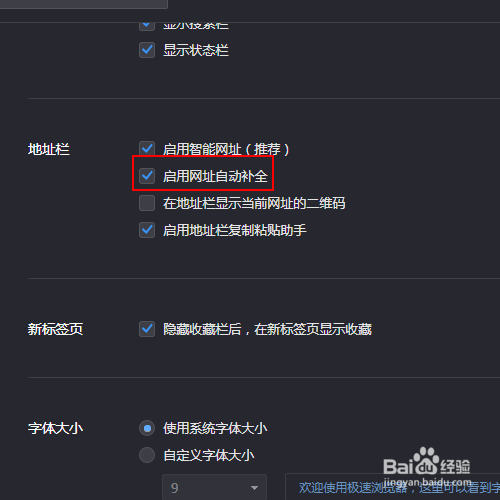Viewport: 500px width, 500px height.
Task: Toggle the 启用智能网址（推荐） checkbox
Action: (147, 149)
